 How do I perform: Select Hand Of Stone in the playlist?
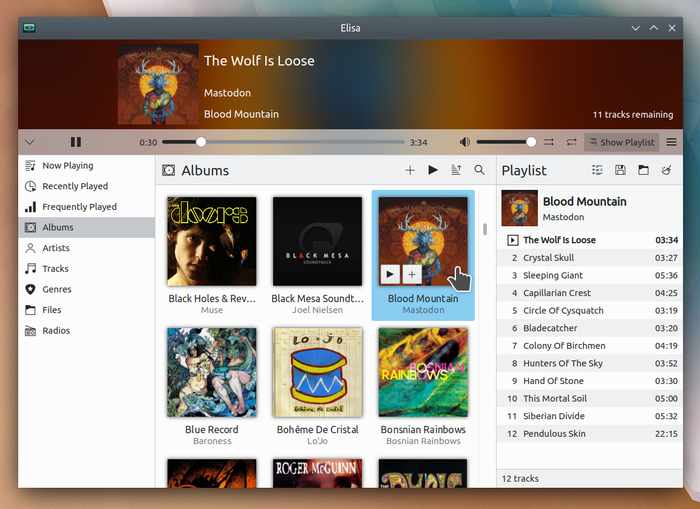590,381
